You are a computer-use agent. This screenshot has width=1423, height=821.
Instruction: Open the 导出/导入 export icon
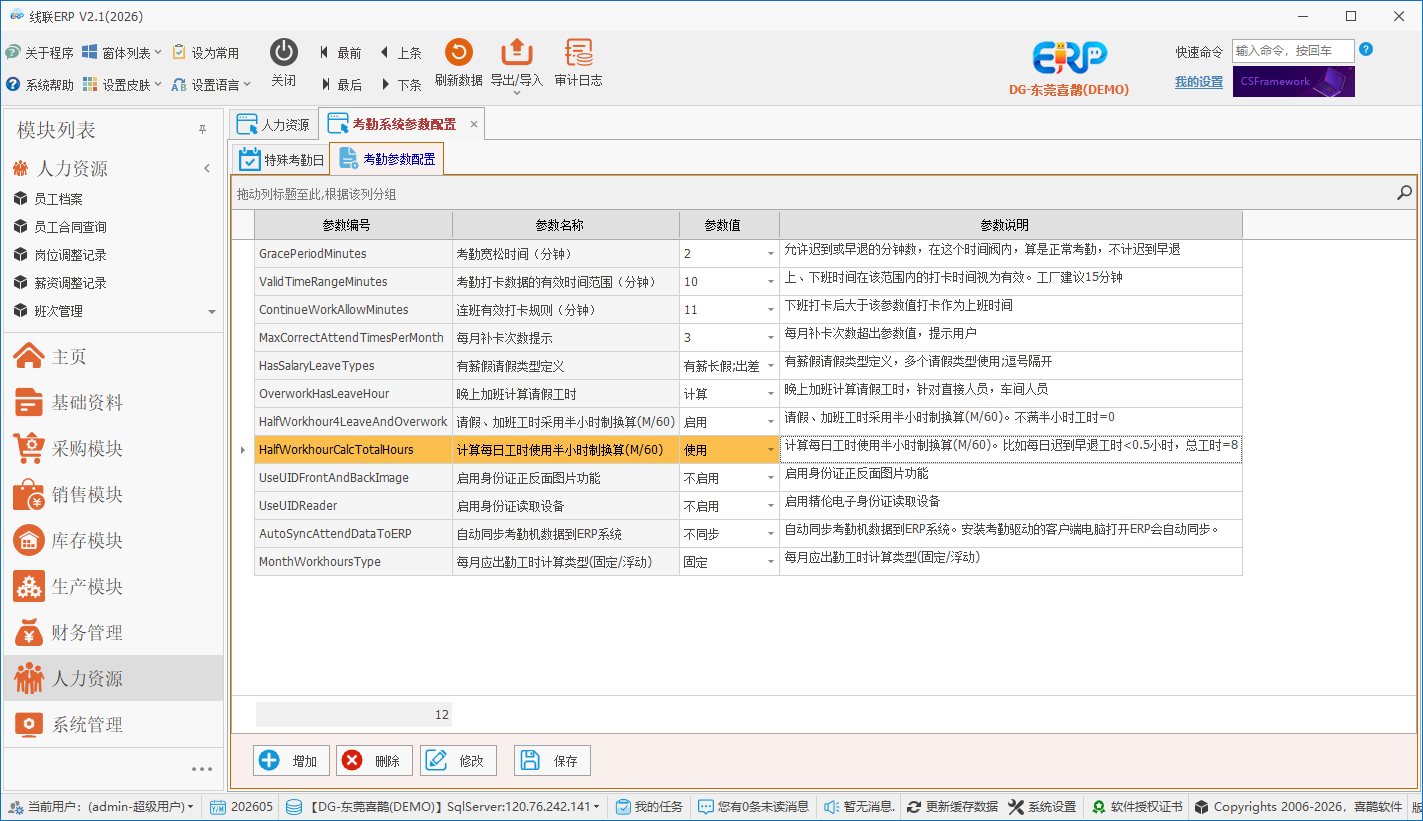coord(517,53)
